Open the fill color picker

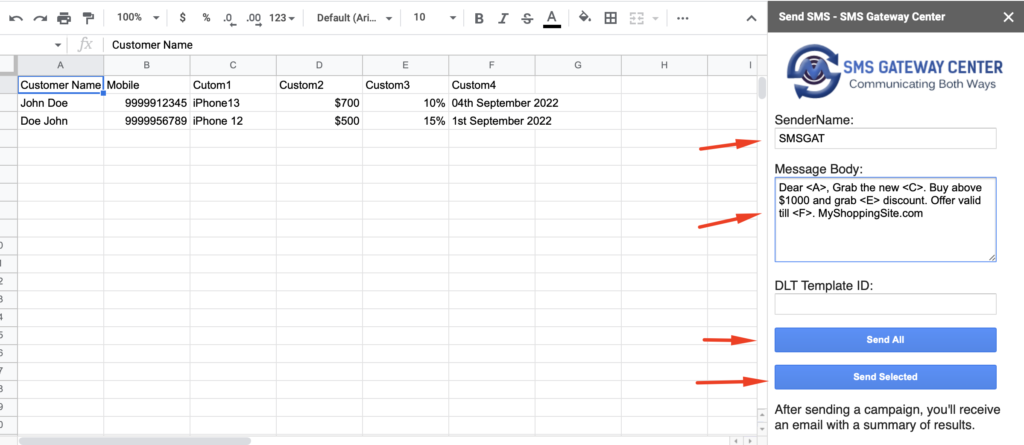(586, 18)
